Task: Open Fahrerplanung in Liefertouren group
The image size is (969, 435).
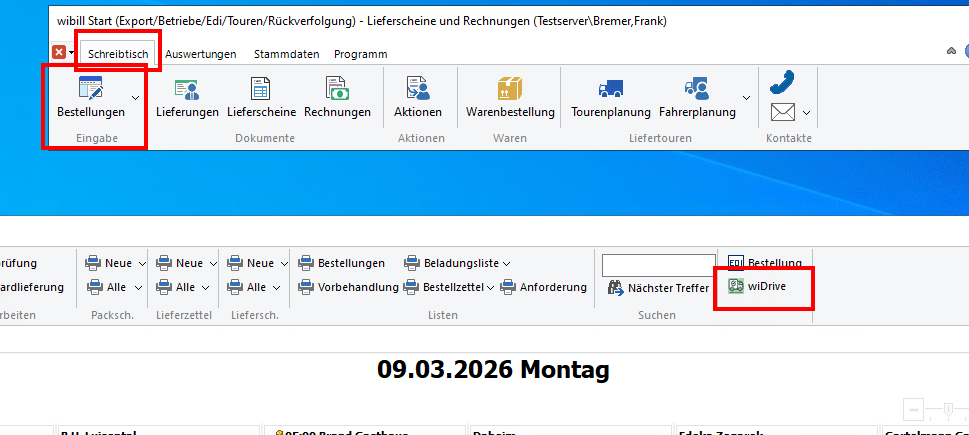Action: 697,90
